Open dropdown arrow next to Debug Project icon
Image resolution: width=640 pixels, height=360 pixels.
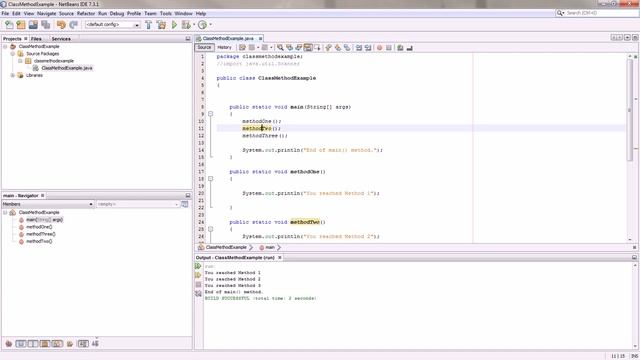point(194,25)
